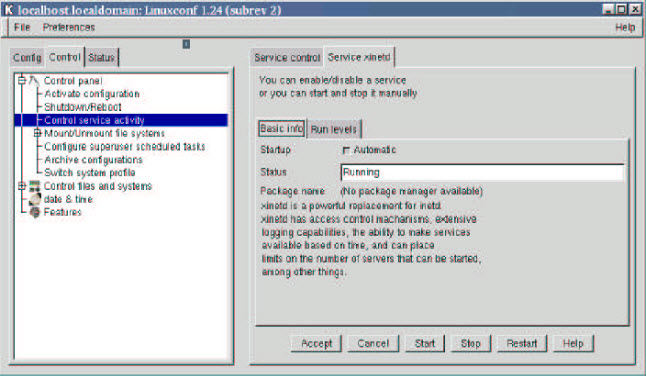The width and height of the screenshot is (646, 376).
Task: Click the Status field showing Running
Action: pos(482,172)
